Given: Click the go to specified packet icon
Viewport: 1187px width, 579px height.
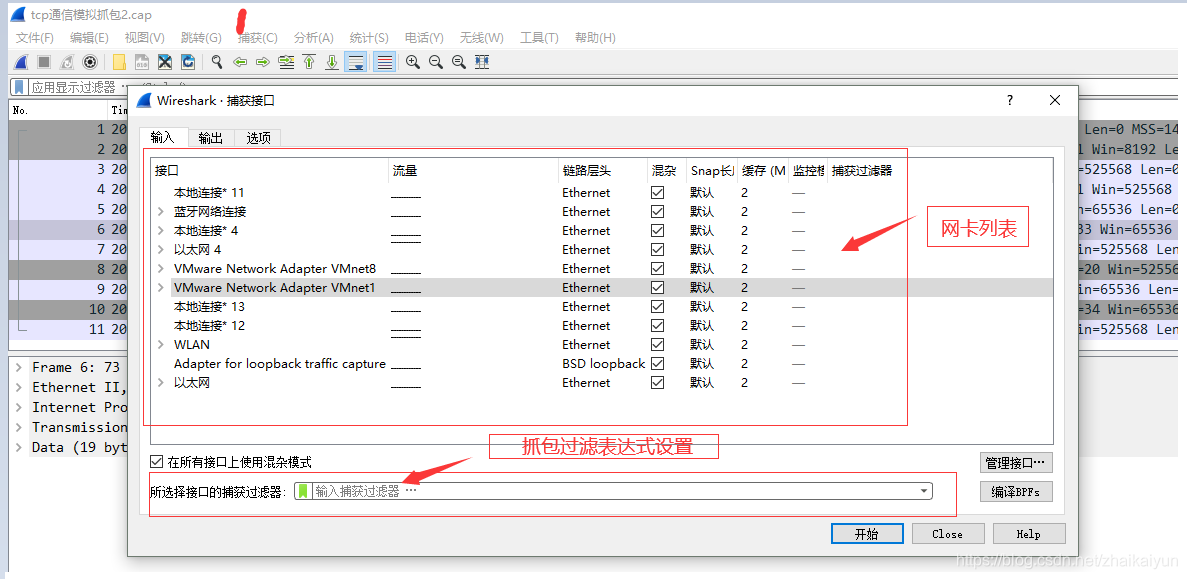Looking at the screenshot, I should click(x=286, y=62).
